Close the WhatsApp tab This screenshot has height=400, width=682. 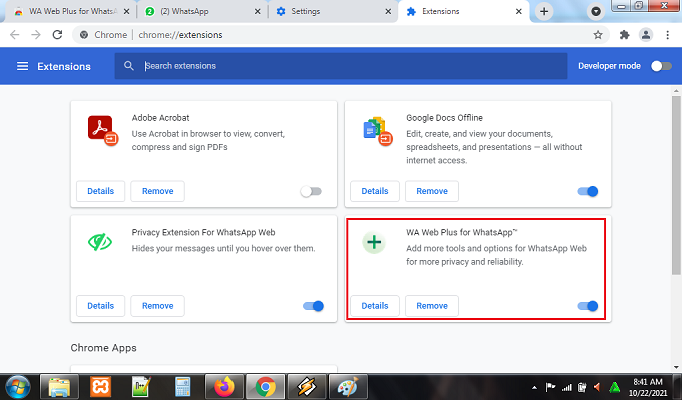257,12
